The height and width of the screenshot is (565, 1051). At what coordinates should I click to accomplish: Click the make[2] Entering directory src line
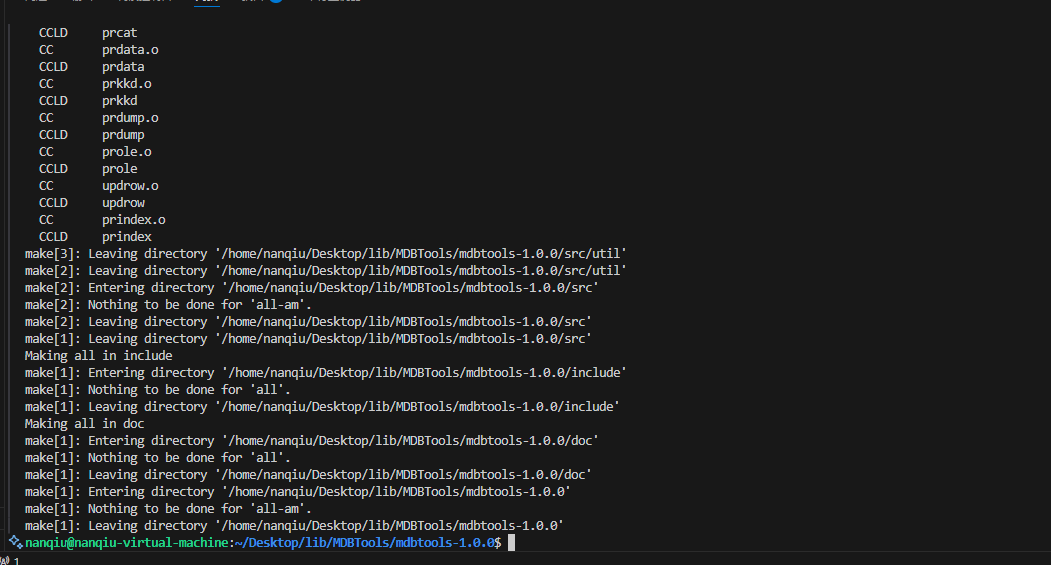point(312,288)
